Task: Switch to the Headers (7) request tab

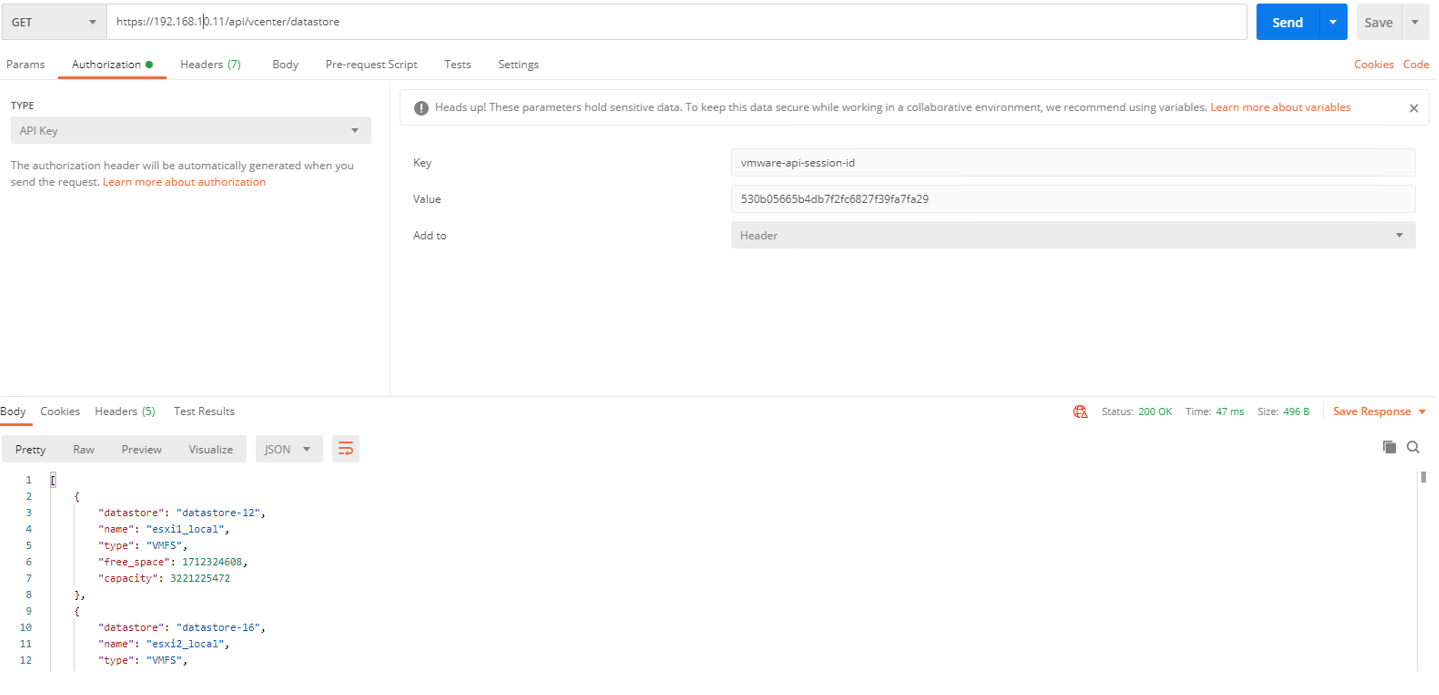Action: 210,64
